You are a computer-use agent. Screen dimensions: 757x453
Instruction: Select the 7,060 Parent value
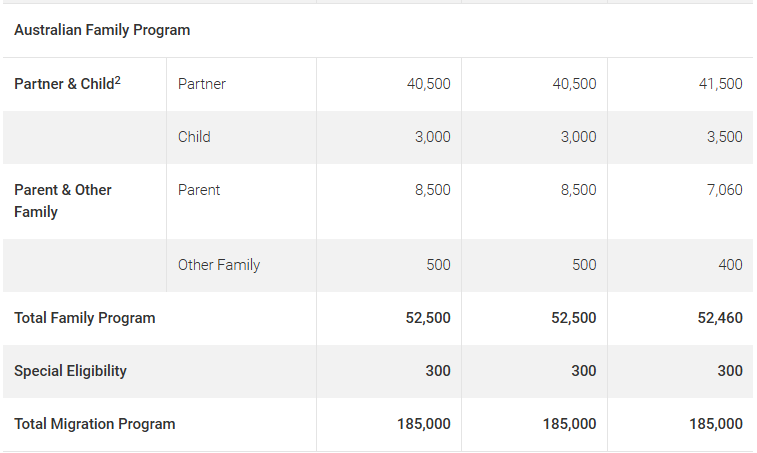coord(724,190)
